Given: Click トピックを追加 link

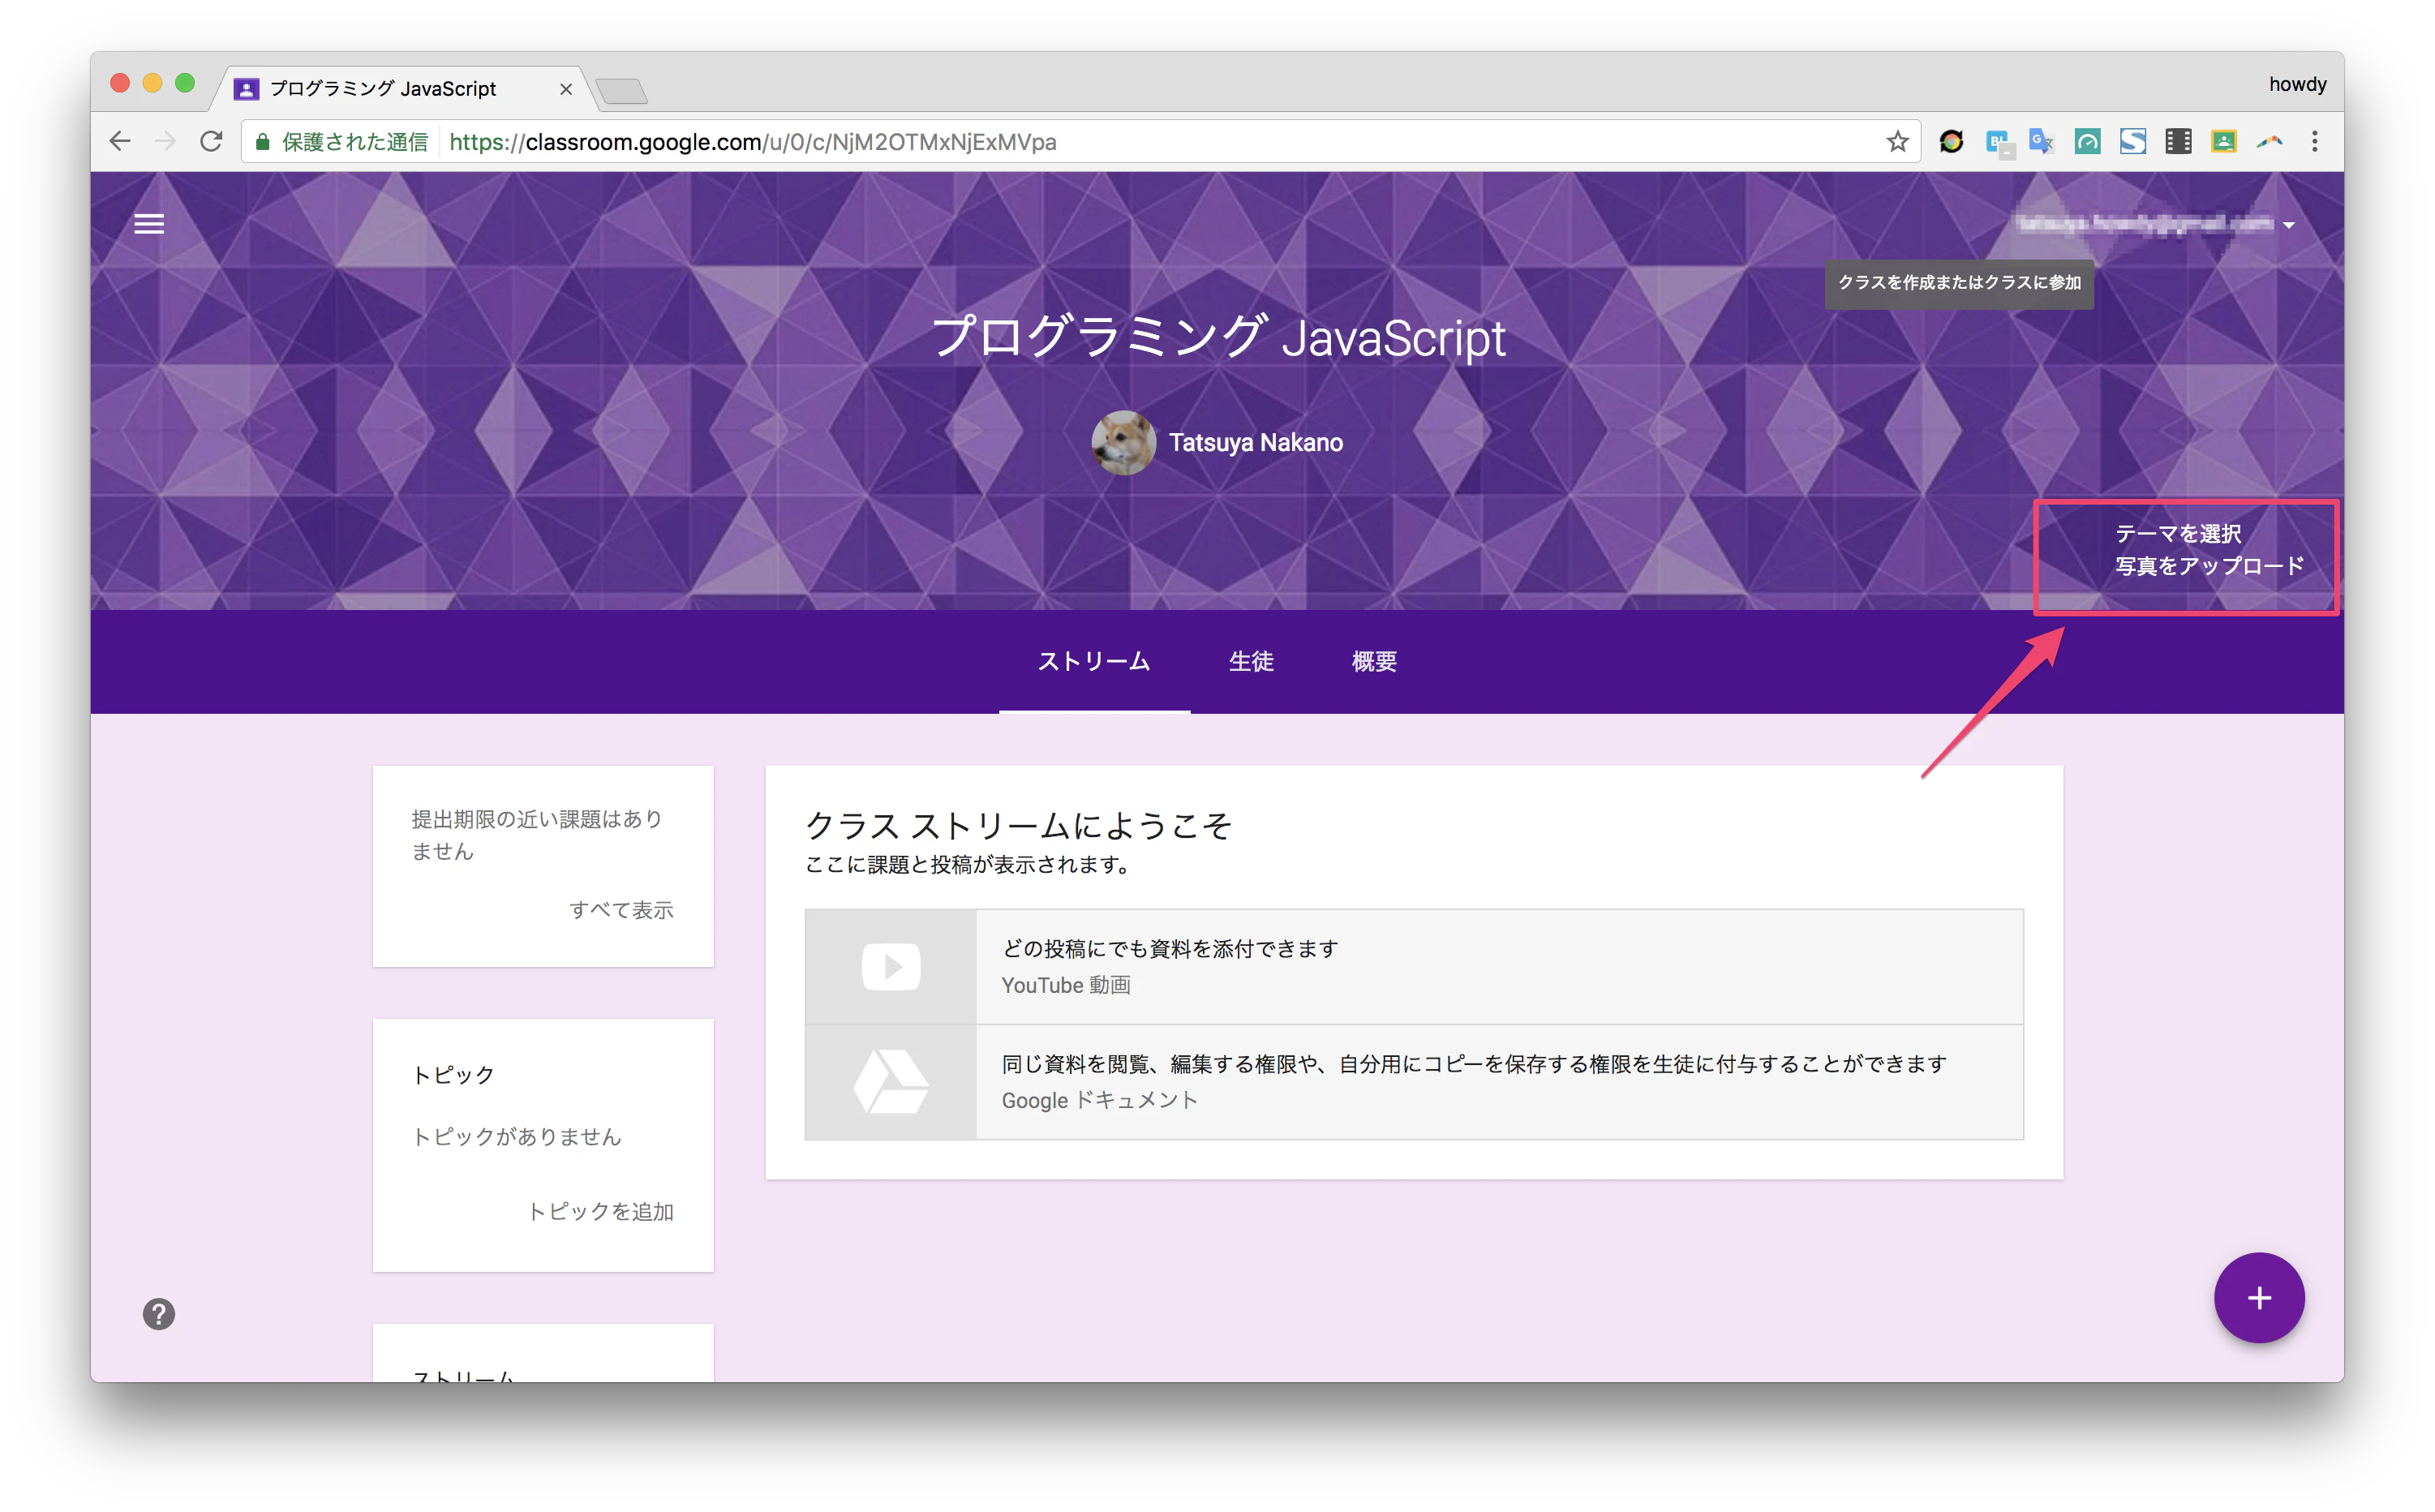Looking at the screenshot, I should 600,1211.
